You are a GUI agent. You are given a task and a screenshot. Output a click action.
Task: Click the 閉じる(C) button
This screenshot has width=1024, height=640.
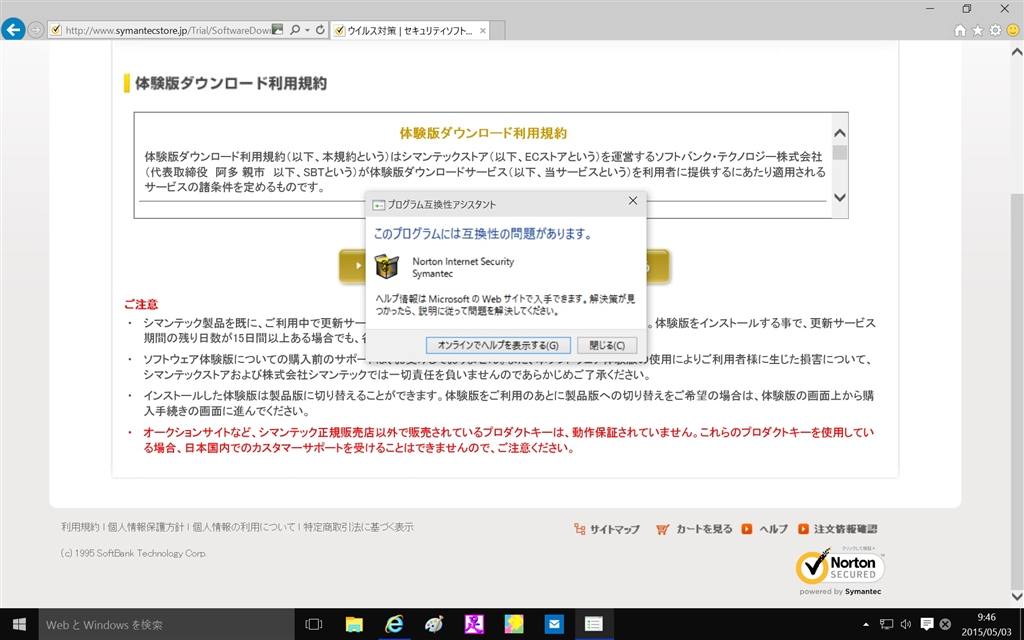tap(607, 345)
